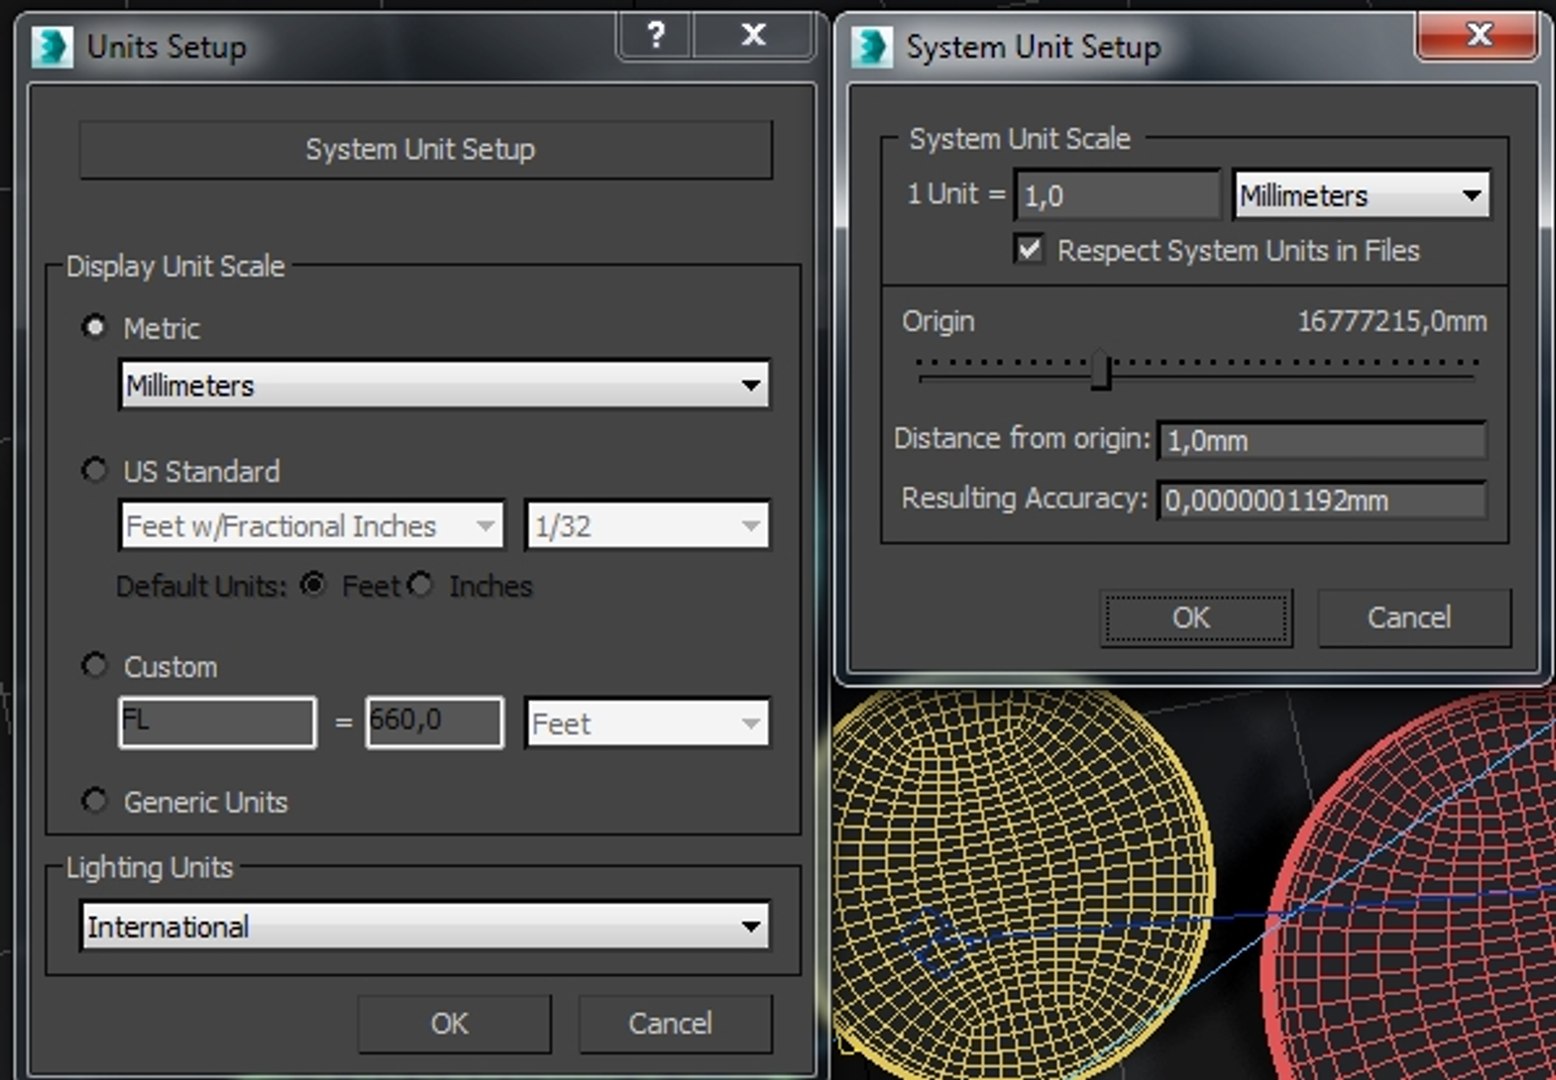The image size is (1556, 1080).
Task: Click the help question mark in Units Setup
Action: click(x=656, y=36)
